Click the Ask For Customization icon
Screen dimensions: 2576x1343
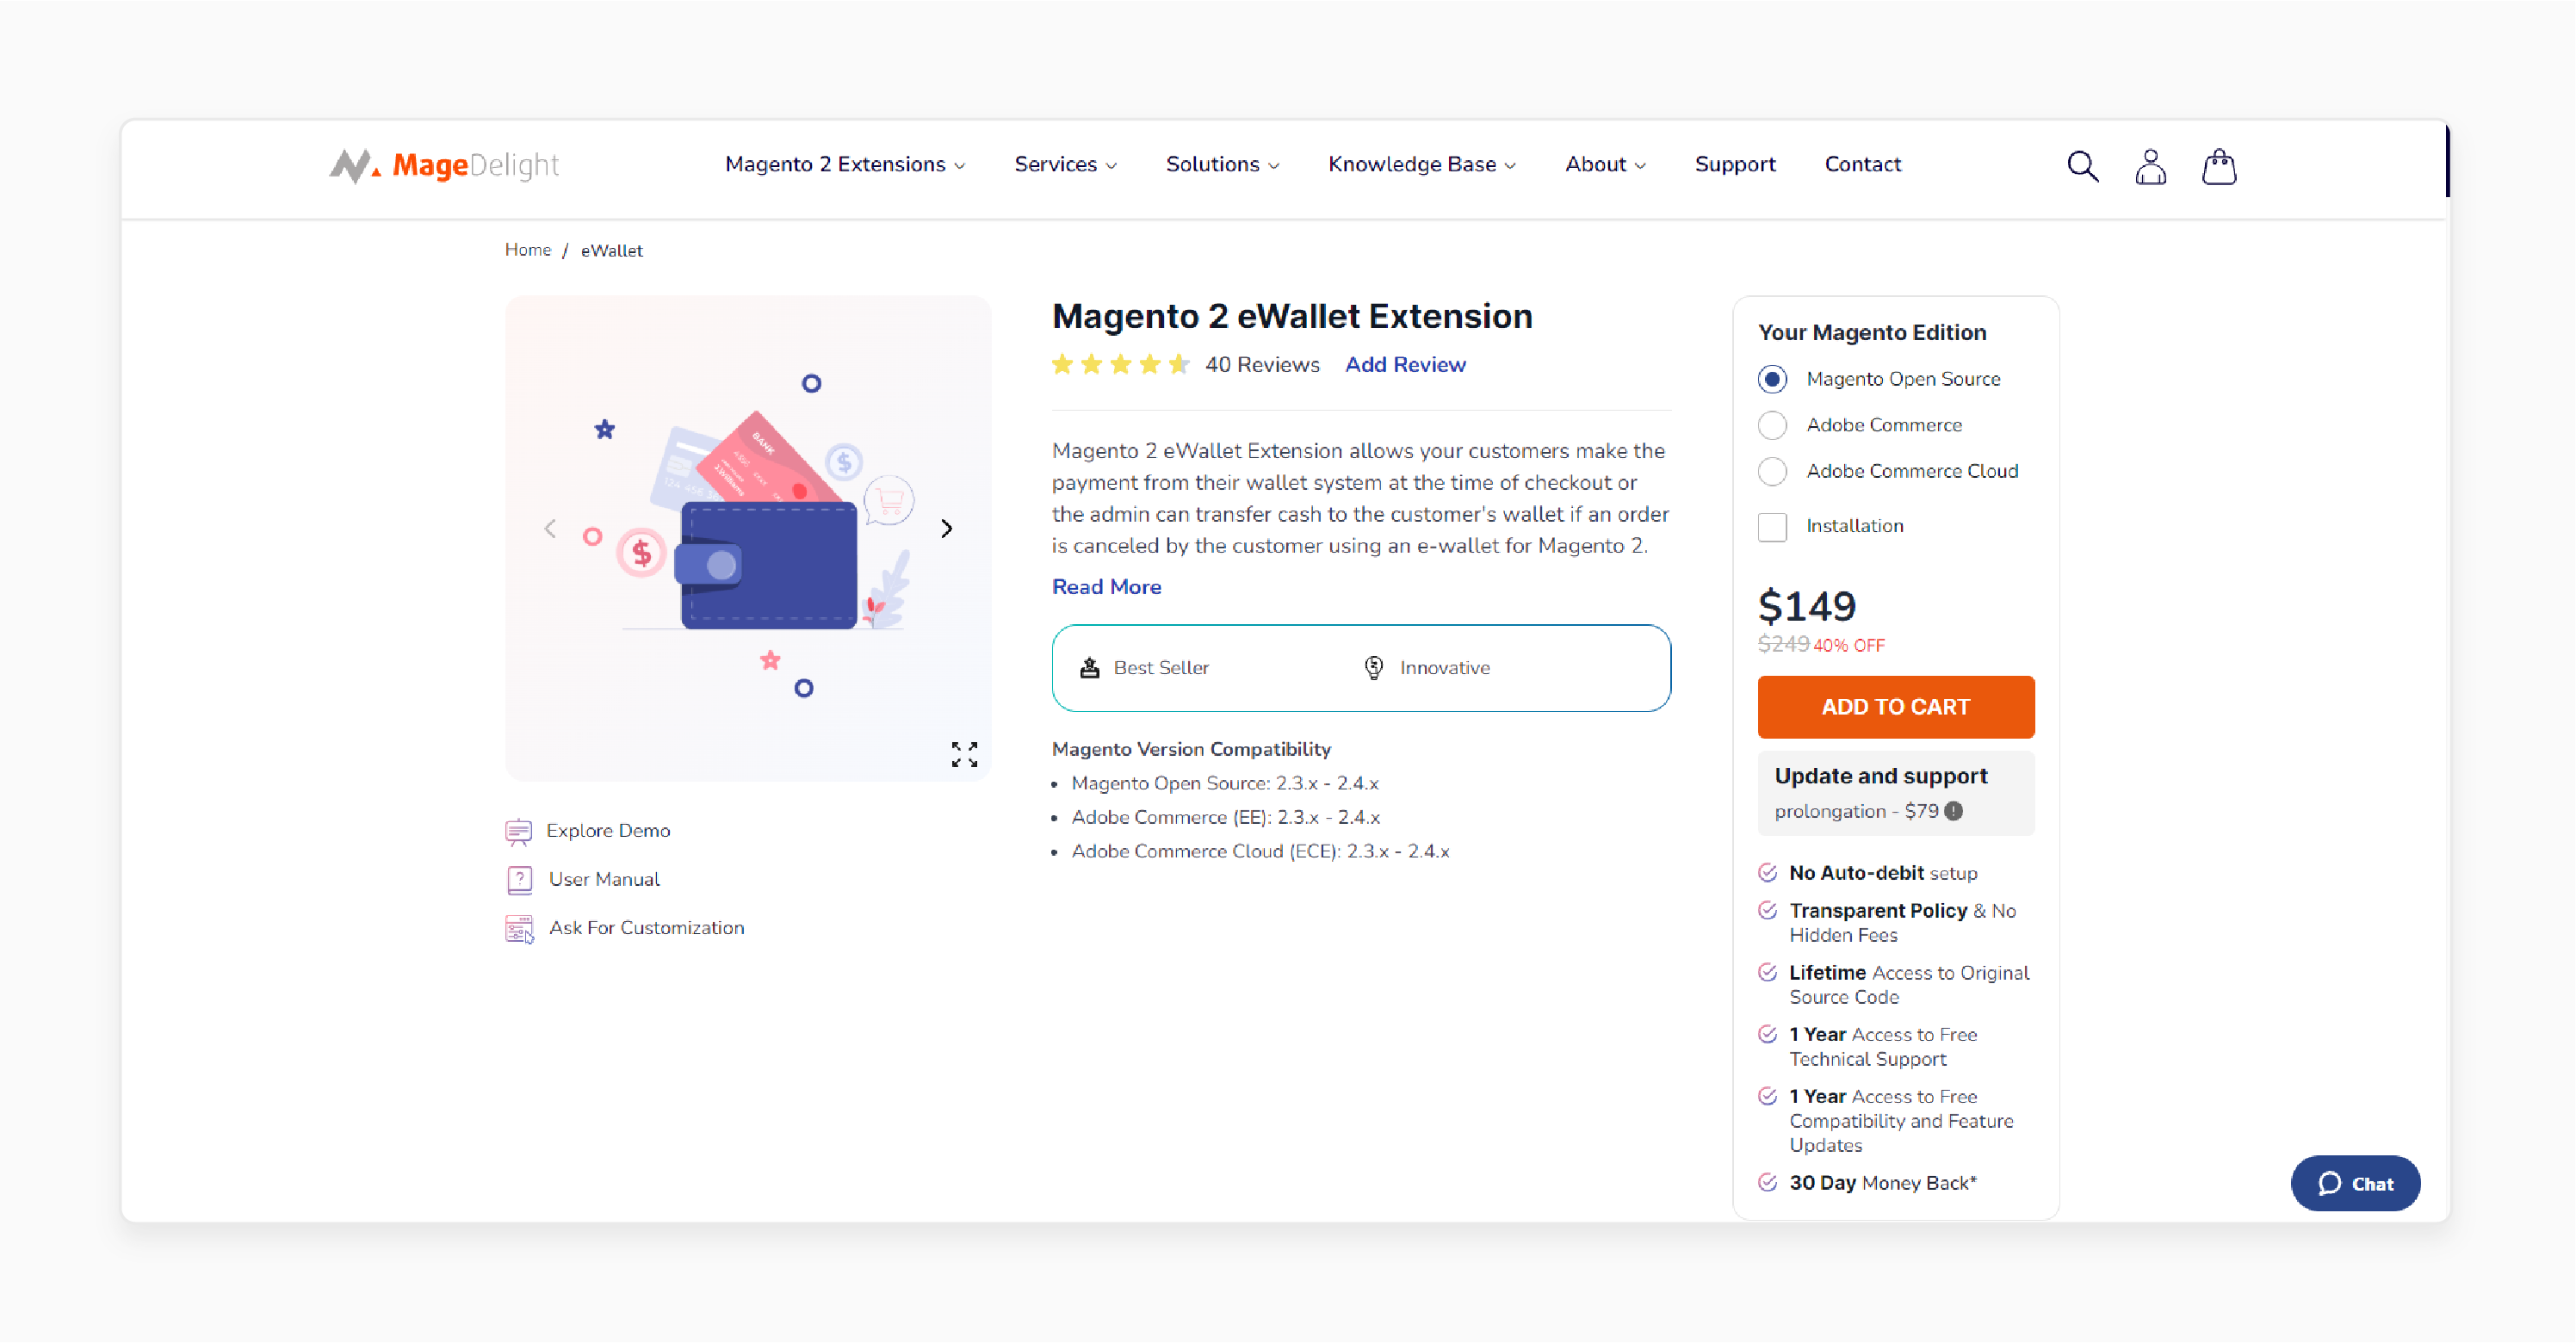click(519, 929)
